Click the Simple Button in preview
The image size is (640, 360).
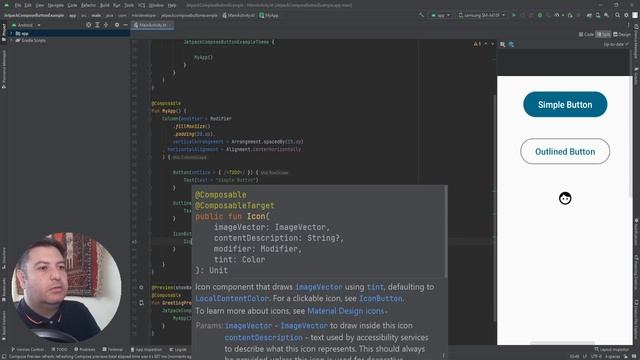click(565, 104)
